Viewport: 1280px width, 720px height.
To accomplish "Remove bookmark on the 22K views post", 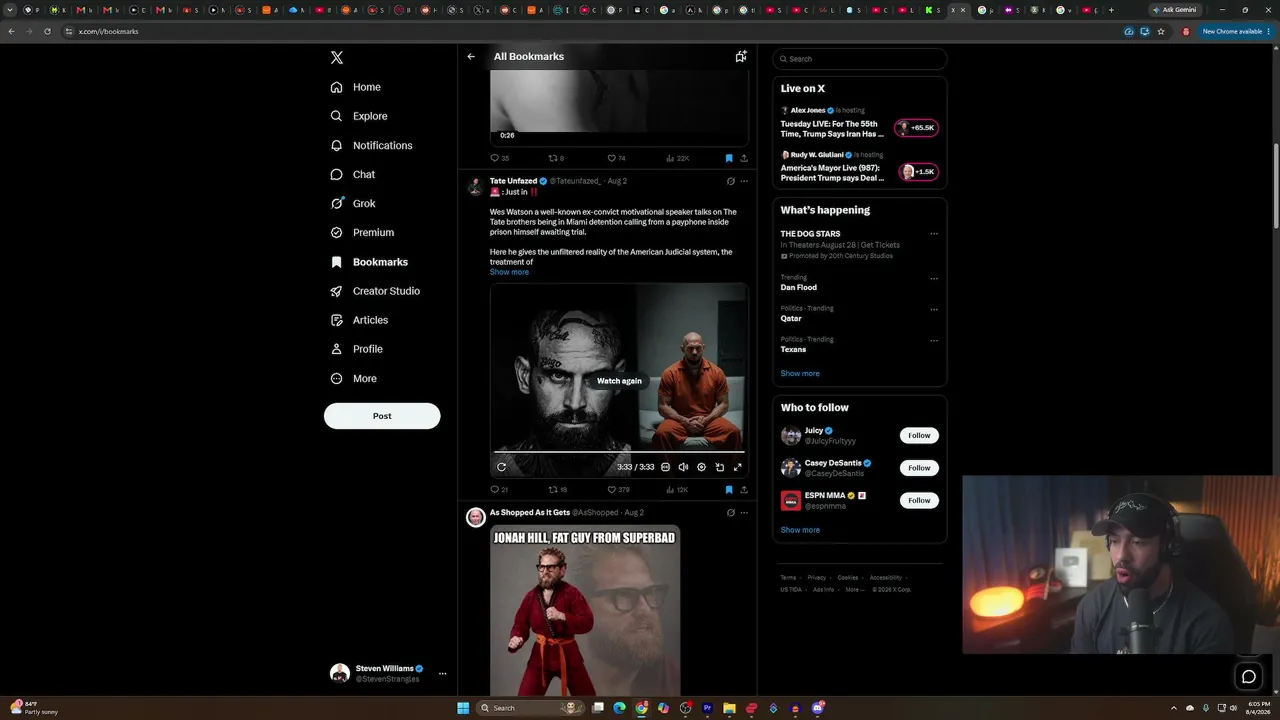I will 729,158.
